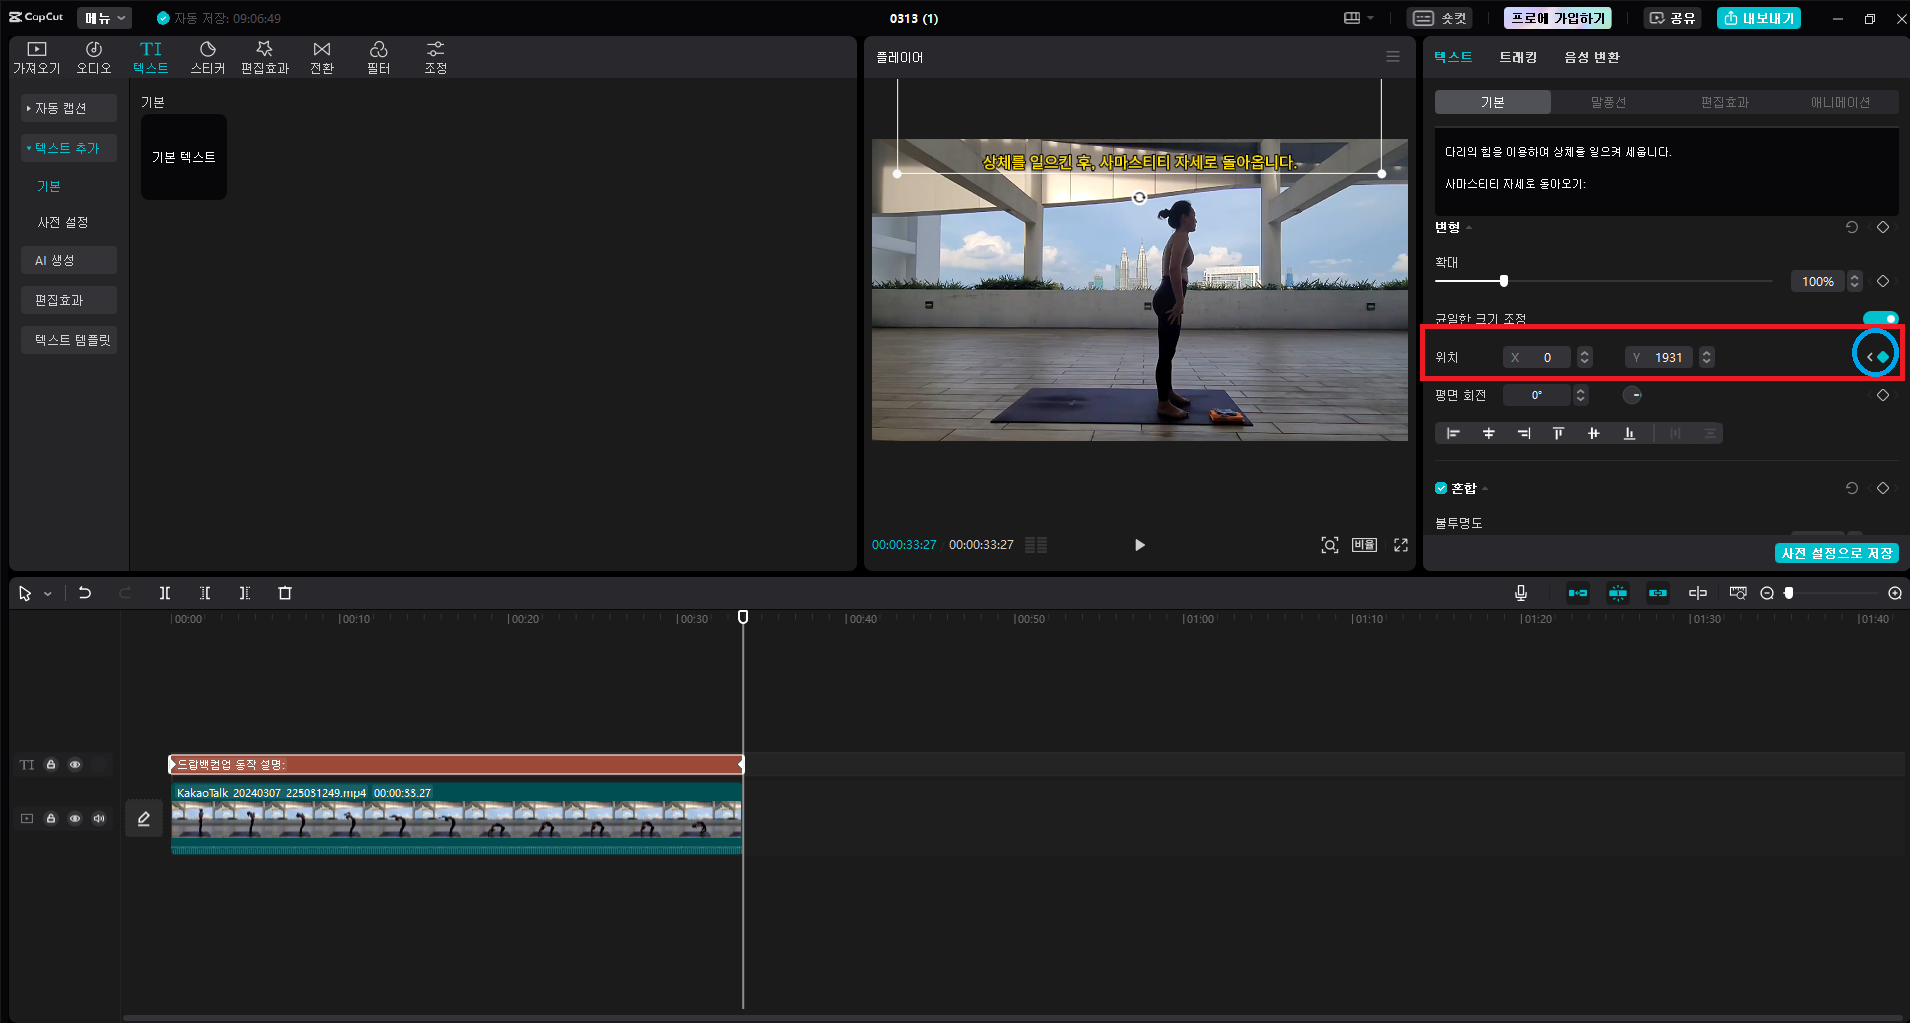This screenshot has width=1910, height=1023.
Task: Click the Y position stepper arrows
Action: pos(1707,357)
